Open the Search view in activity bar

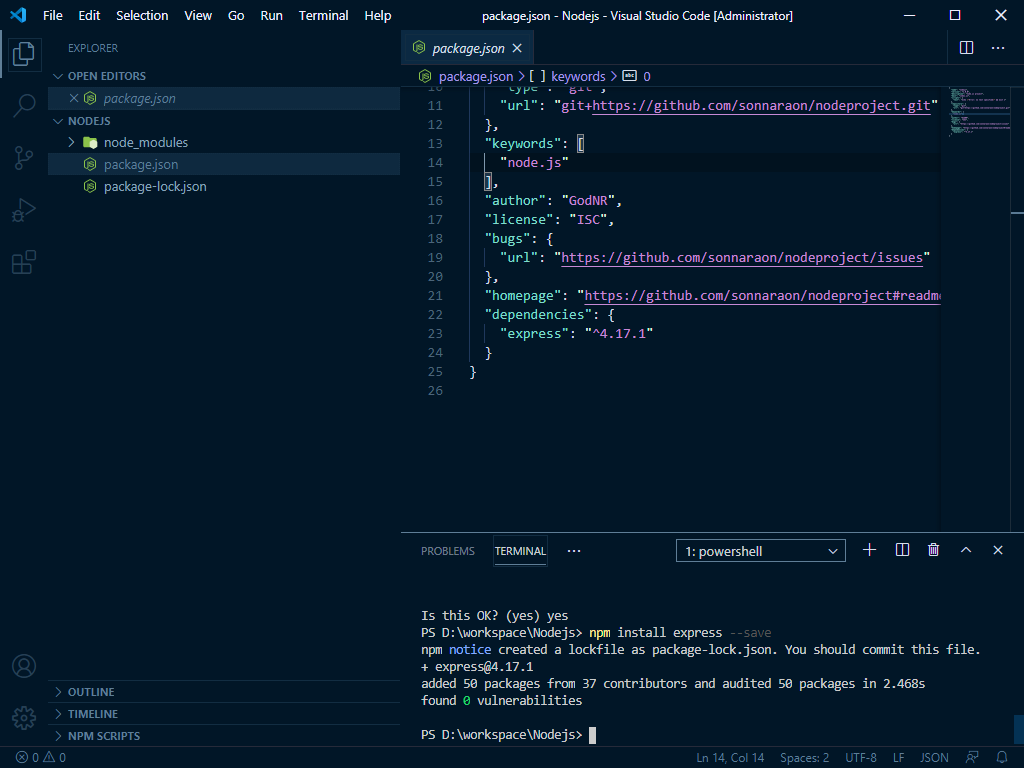pyautogui.click(x=24, y=105)
